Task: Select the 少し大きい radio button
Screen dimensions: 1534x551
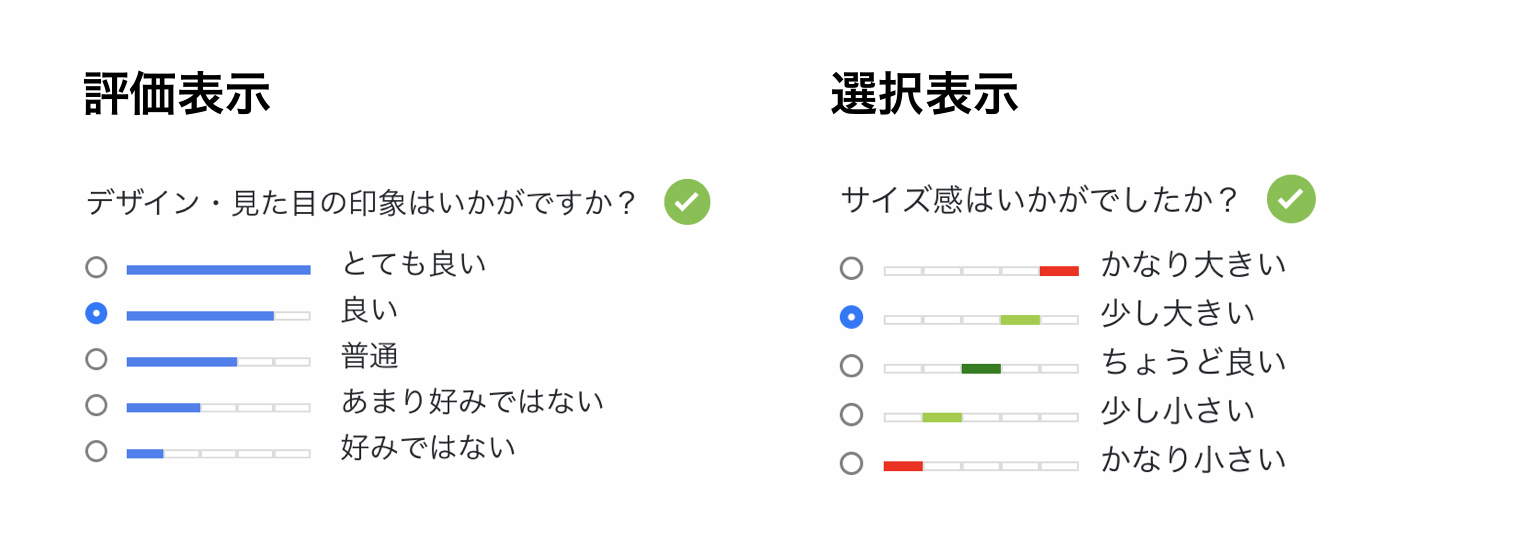Action: coord(851,318)
